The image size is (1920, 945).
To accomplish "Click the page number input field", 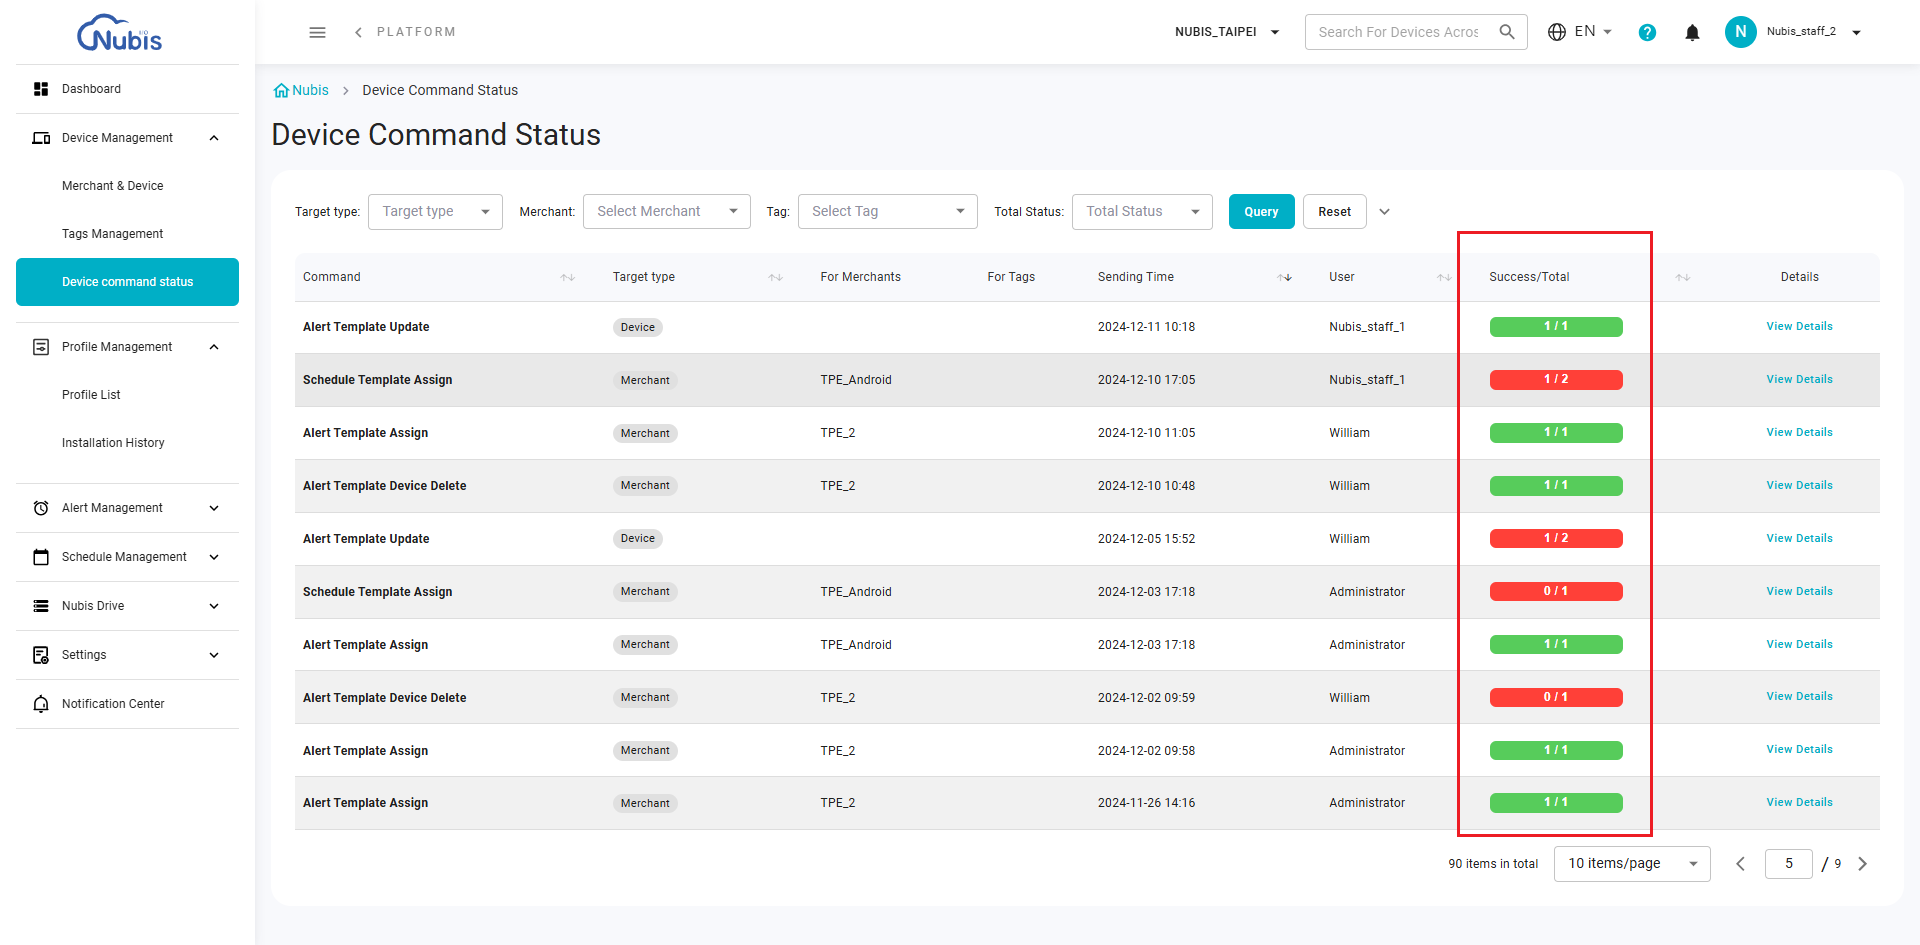I will (1789, 864).
